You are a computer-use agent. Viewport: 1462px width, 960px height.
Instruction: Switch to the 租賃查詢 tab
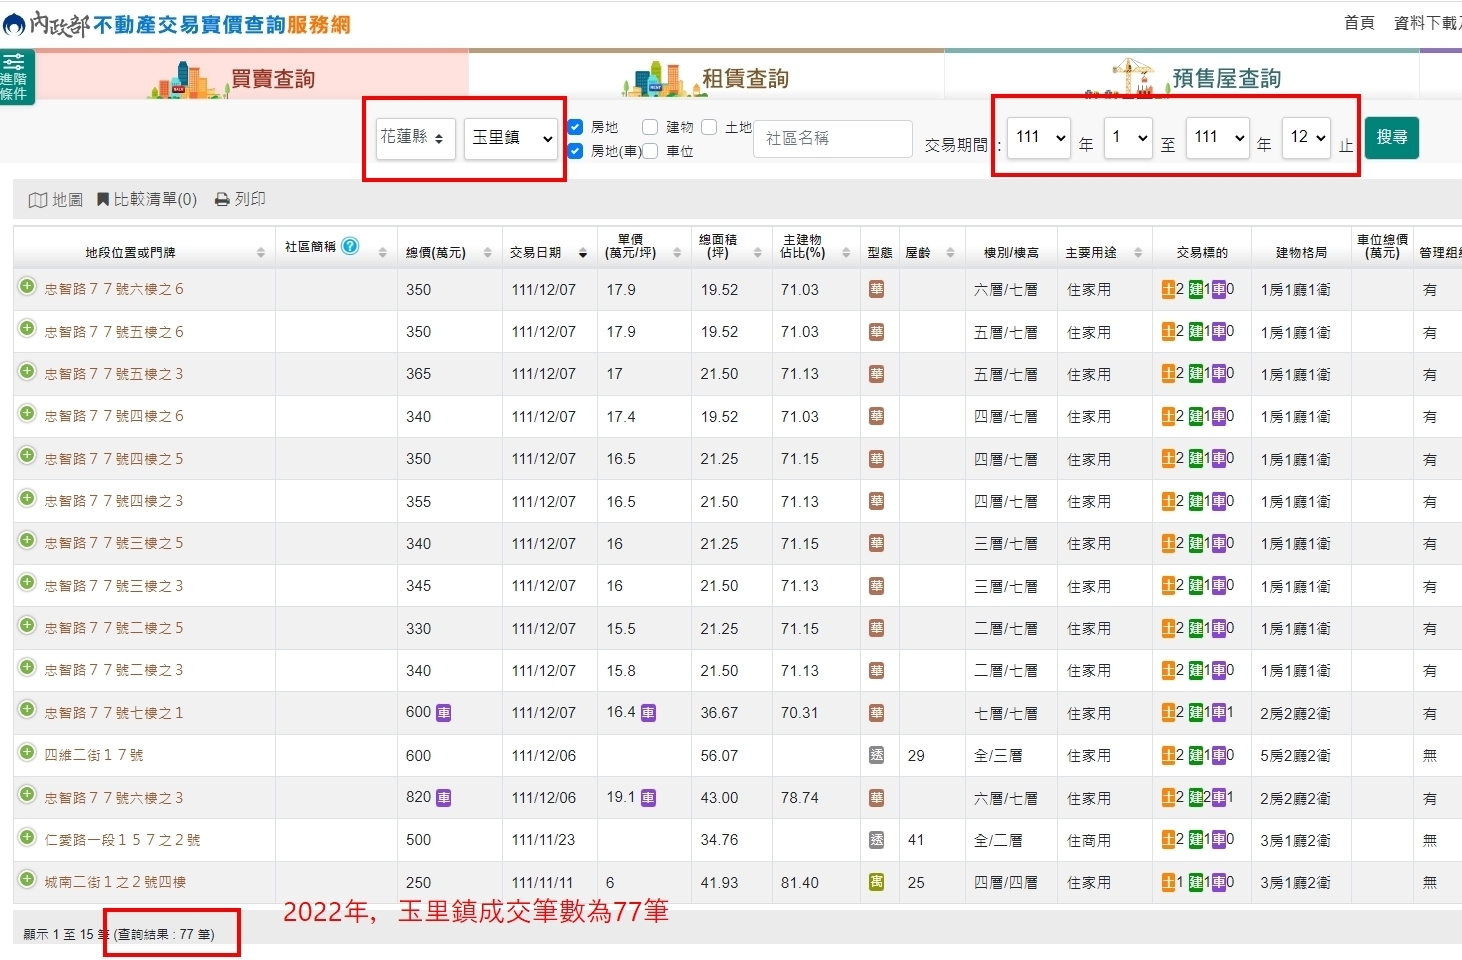(x=706, y=77)
